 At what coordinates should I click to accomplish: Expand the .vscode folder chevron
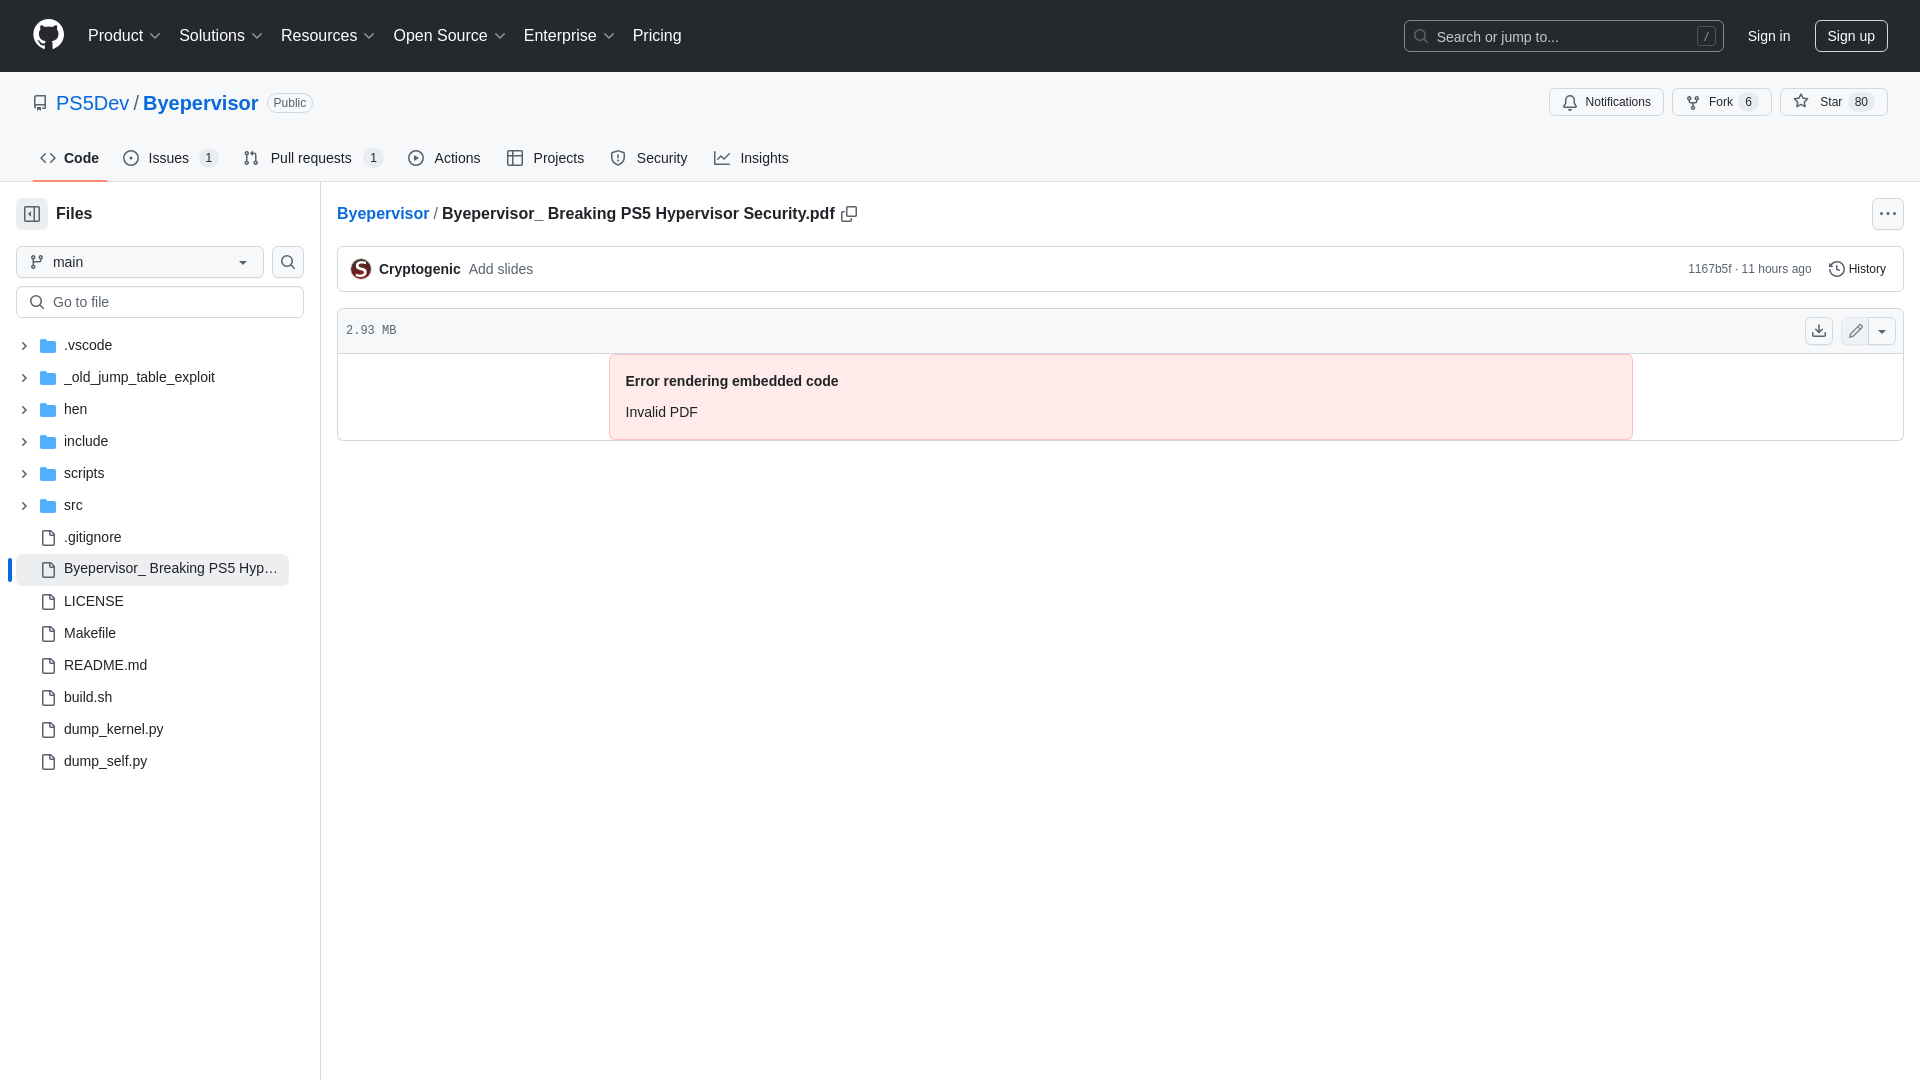(24, 346)
